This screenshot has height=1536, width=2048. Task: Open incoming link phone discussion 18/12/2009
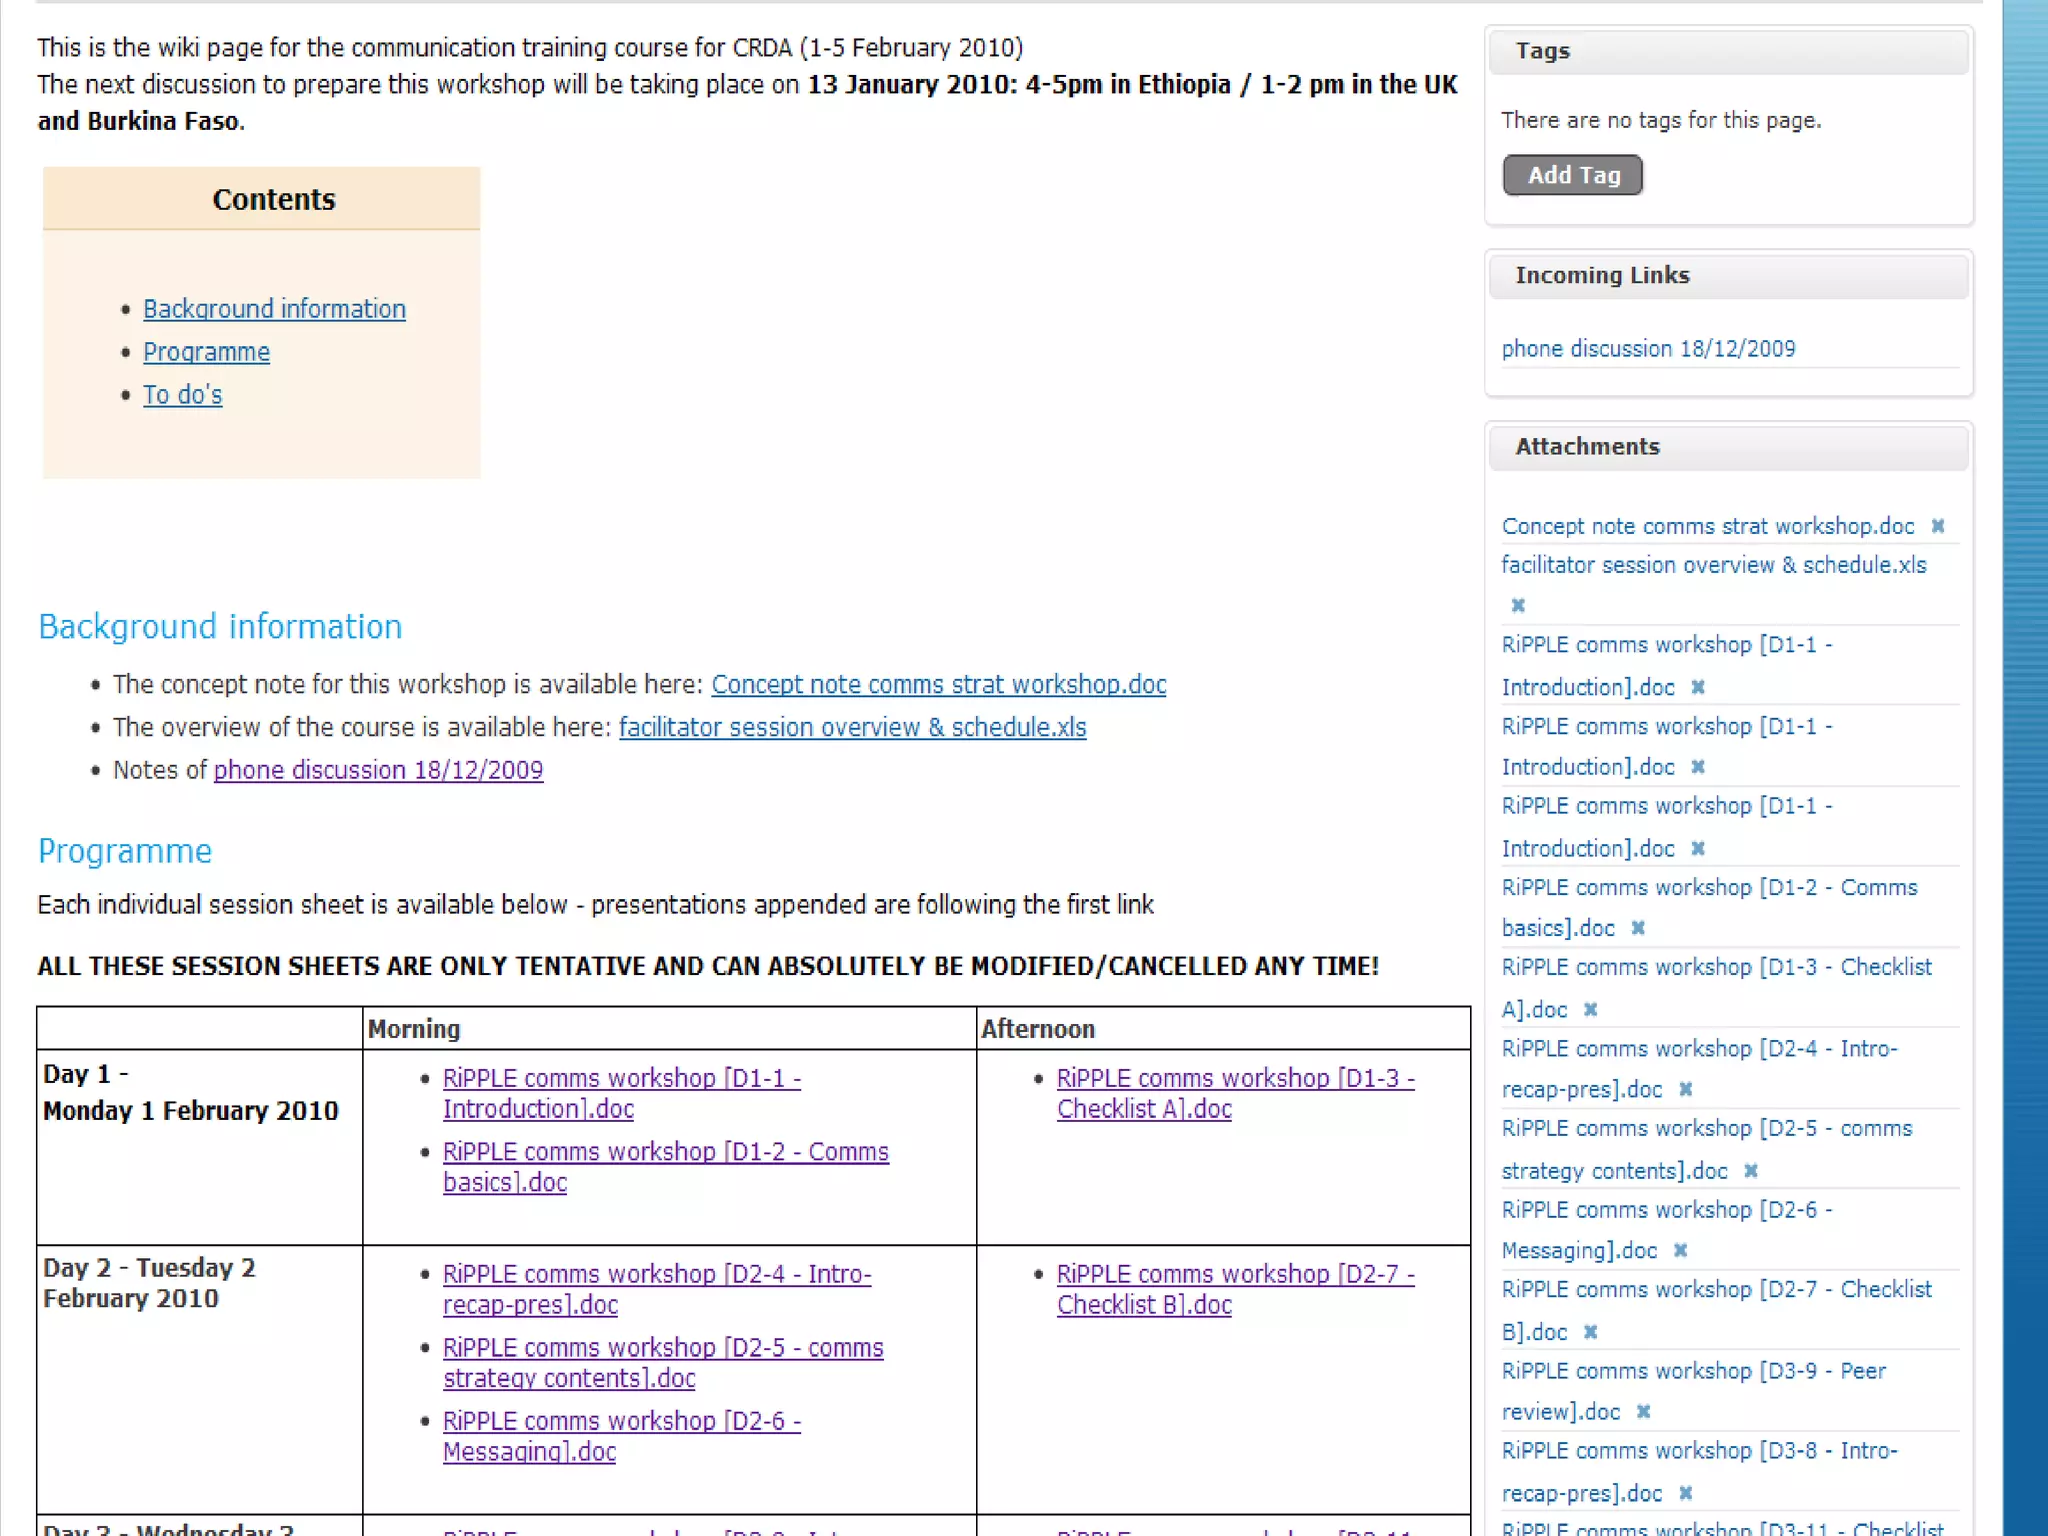click(x=1648, y=349)
